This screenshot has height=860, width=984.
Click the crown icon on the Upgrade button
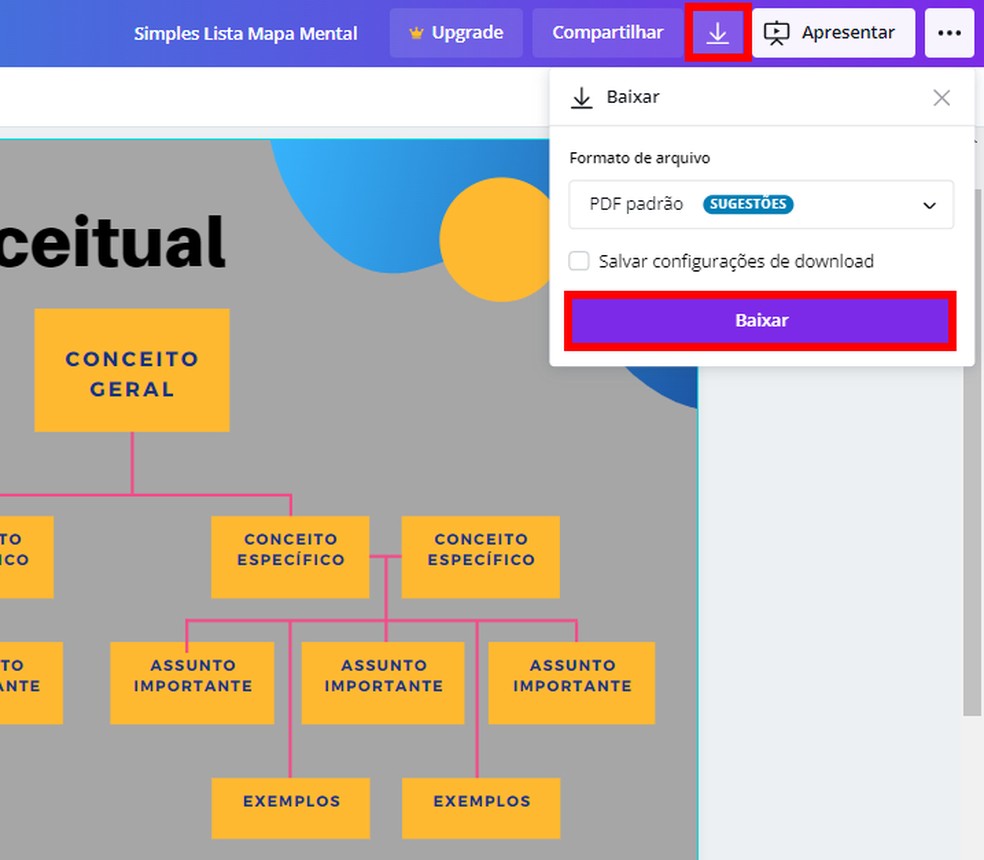416,32
